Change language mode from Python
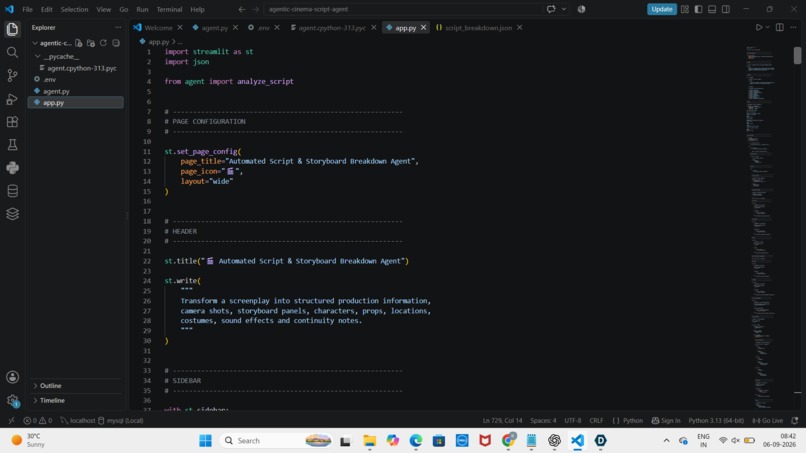 pyautogui.click(x=632, y=421)
